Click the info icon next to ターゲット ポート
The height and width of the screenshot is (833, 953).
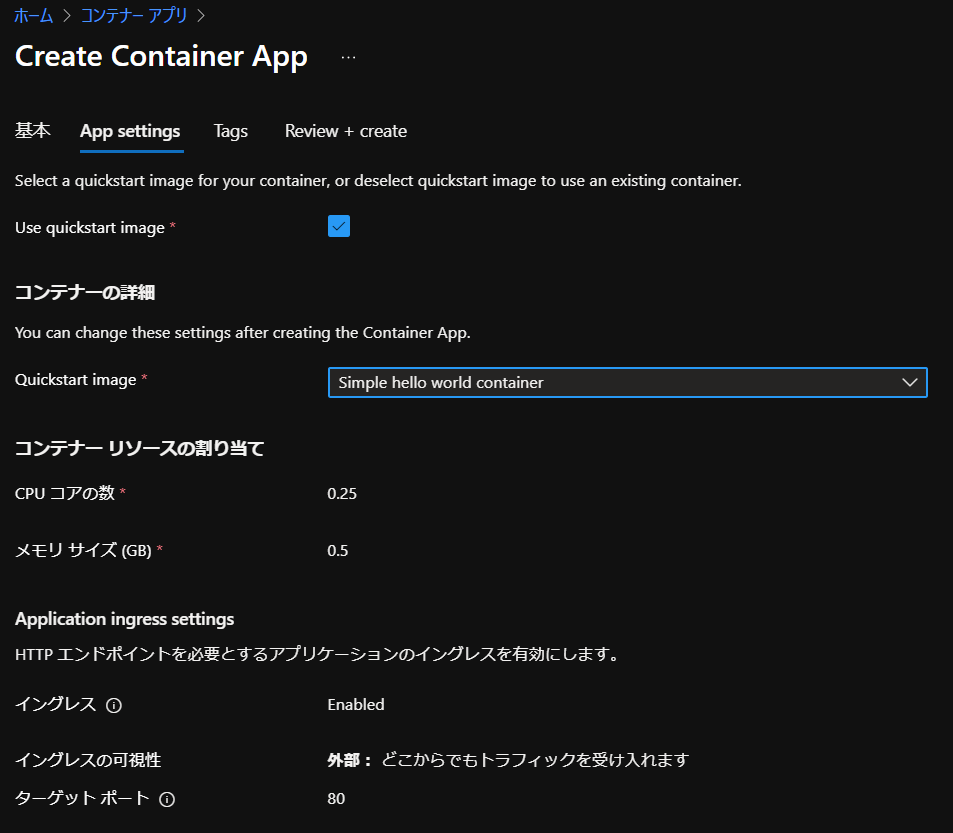167,799
